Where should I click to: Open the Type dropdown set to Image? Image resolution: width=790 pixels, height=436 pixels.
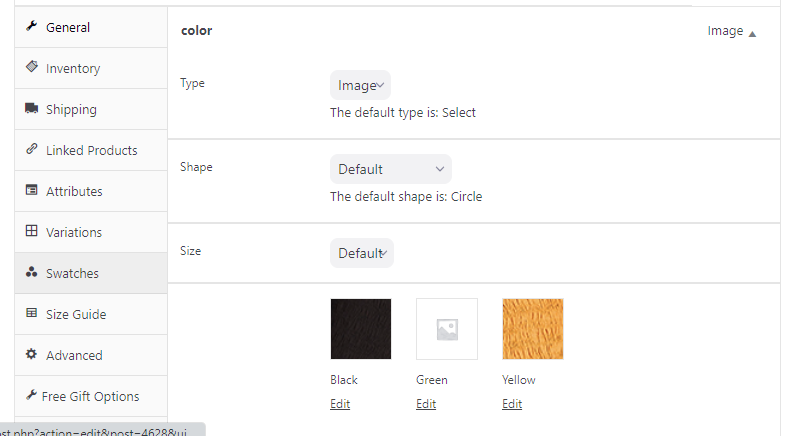click(x=360, y=85)
